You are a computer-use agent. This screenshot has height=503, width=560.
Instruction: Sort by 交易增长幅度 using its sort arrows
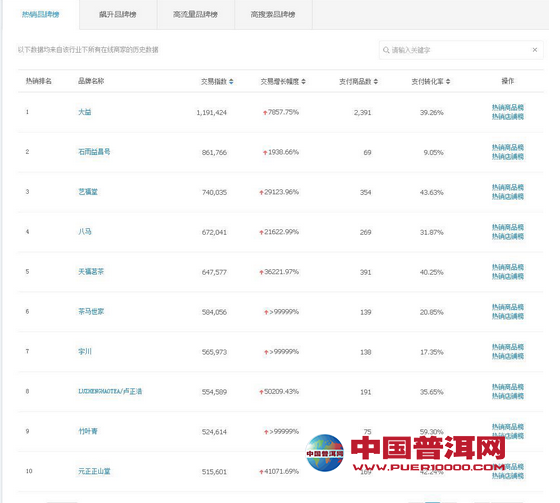[303, 82]
